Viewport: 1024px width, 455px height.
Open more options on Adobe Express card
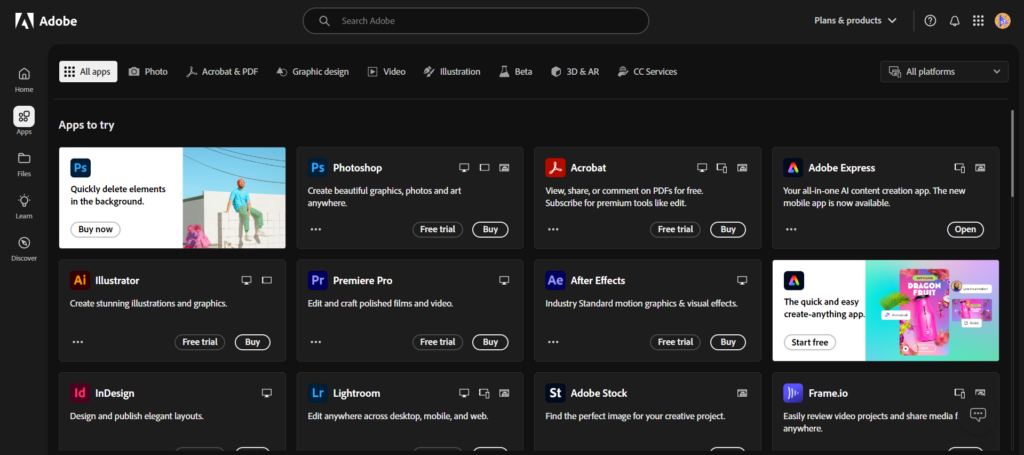791,230
